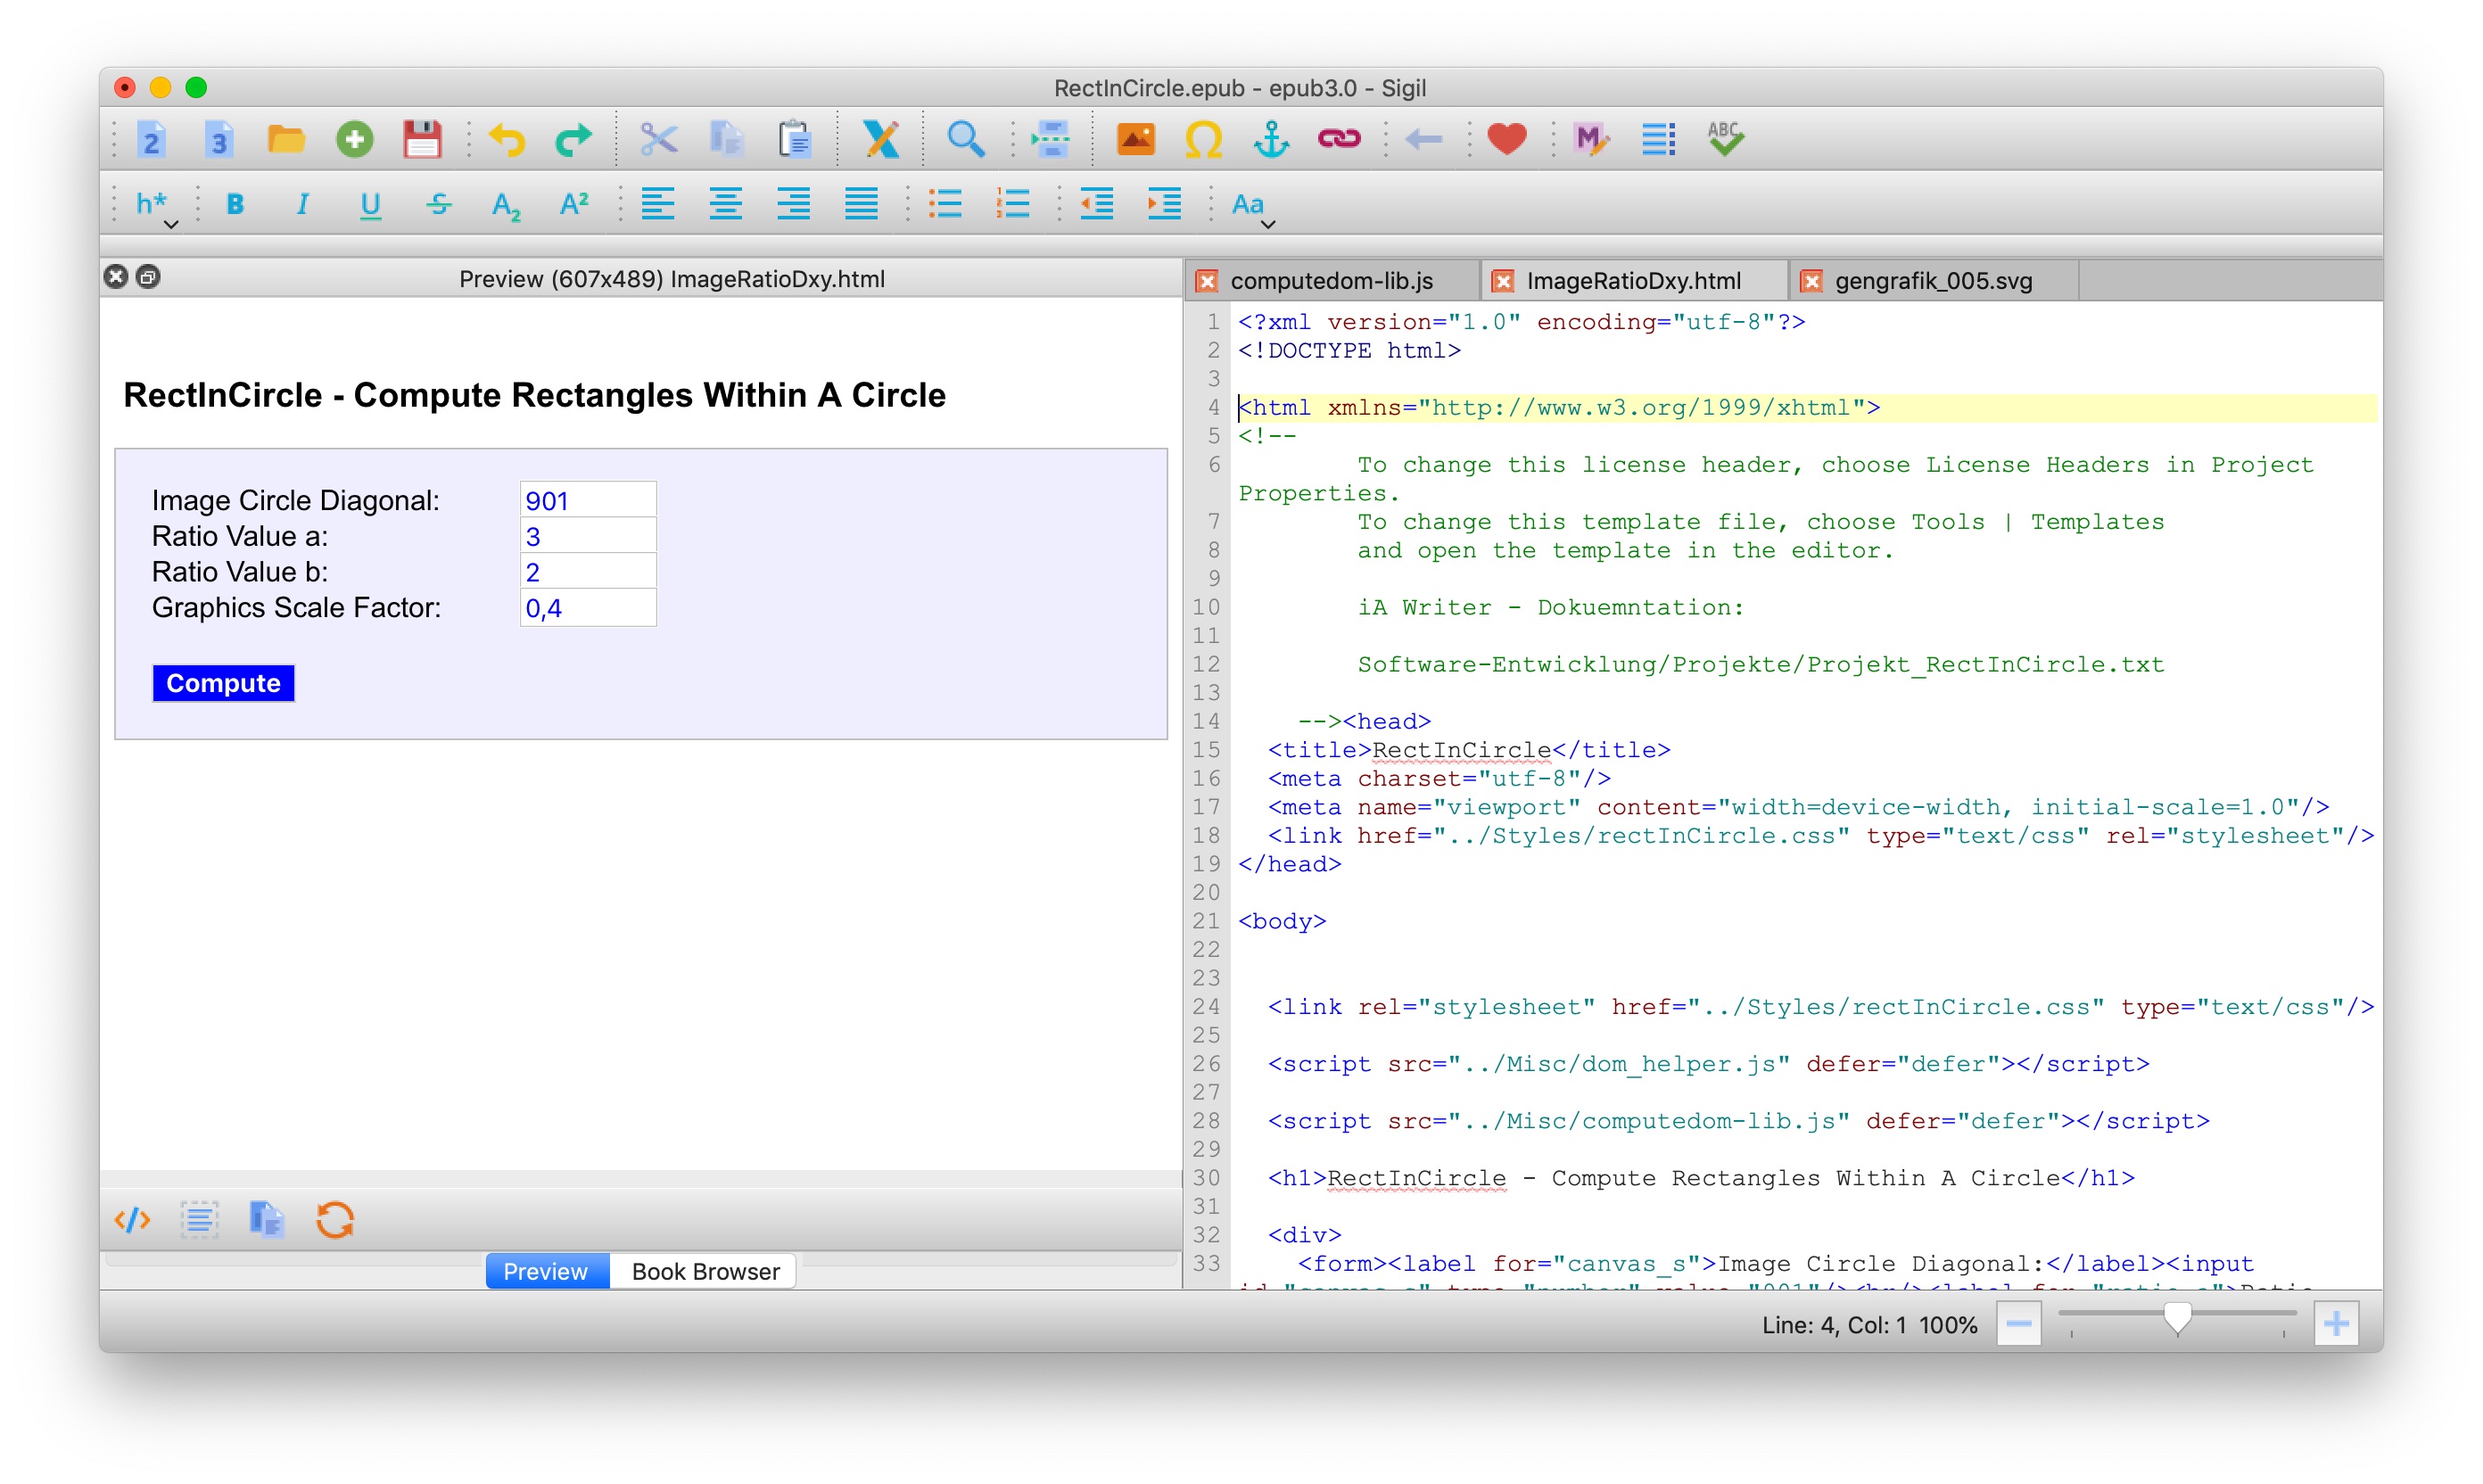The height and width of the screenshot is (1484, 2483).
Task: Select all in Preview icon
Action: coord(199,1219)
